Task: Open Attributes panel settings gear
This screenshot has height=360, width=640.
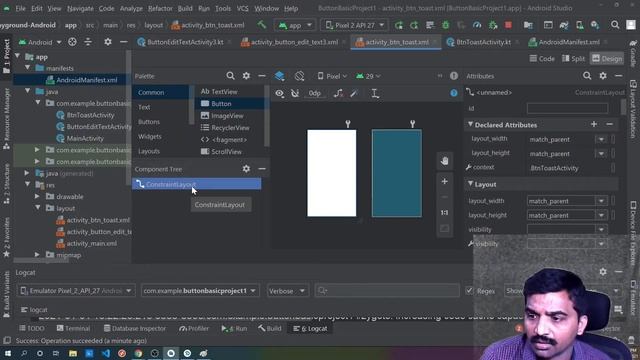Action: (x=603, y=76)
